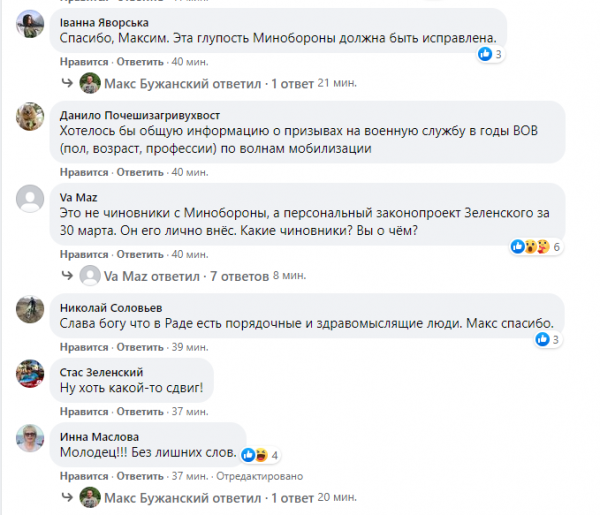Viewport: 600px width, 515px height.
Task: Open Данило Почешизагривухвост's avatar
Action: pos(30,119)
